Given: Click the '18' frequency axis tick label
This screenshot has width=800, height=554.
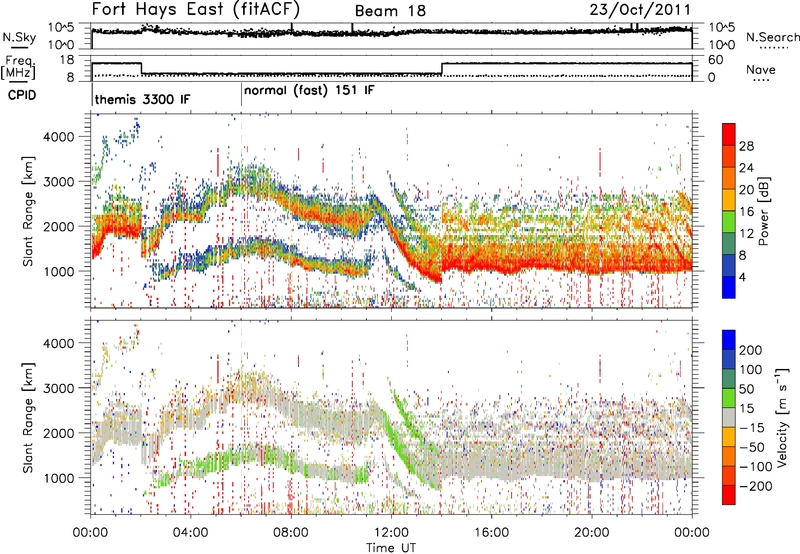Looking at the screenshot, I should tap(67, 60).
